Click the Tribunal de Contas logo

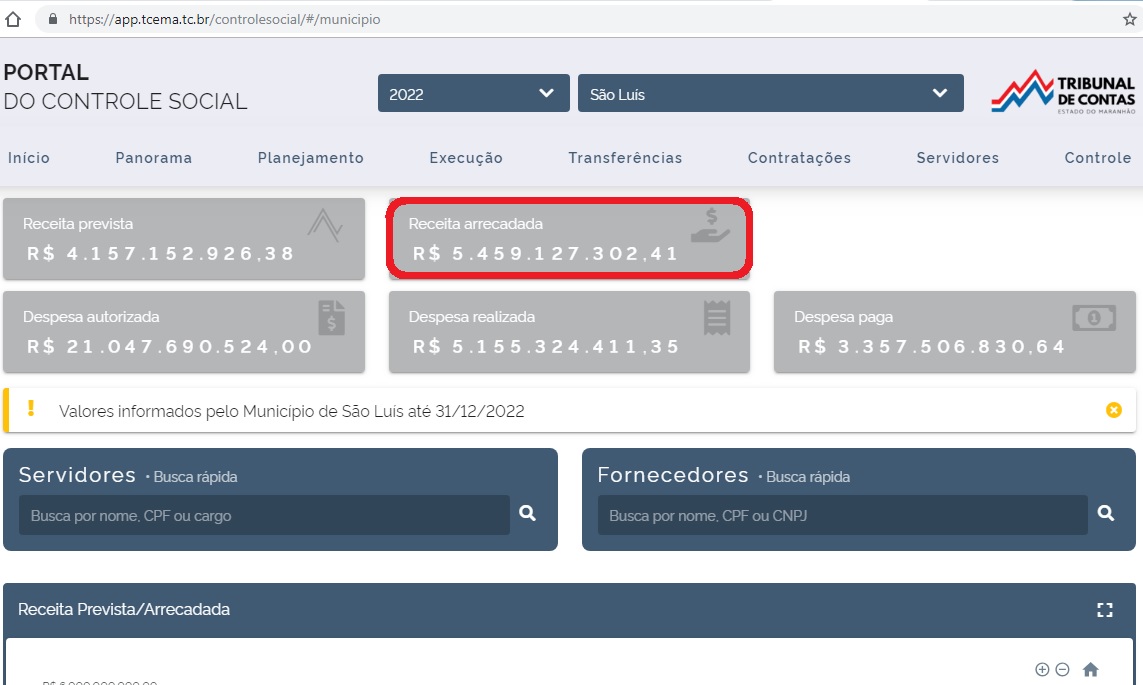1063,92
